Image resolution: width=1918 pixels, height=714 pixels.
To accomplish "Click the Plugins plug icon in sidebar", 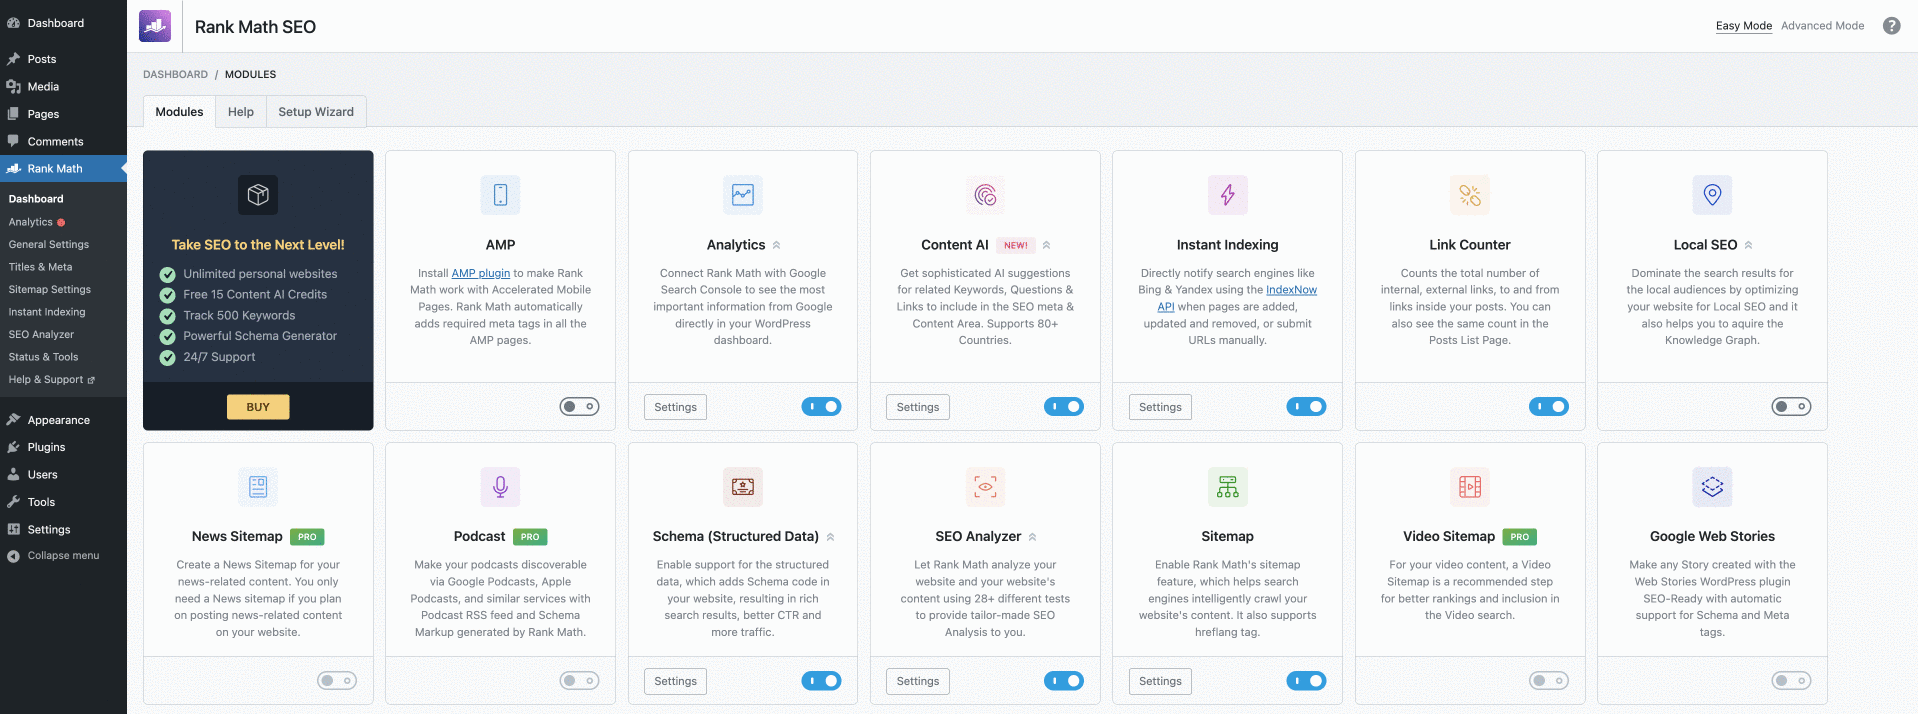I will [14, 447].
